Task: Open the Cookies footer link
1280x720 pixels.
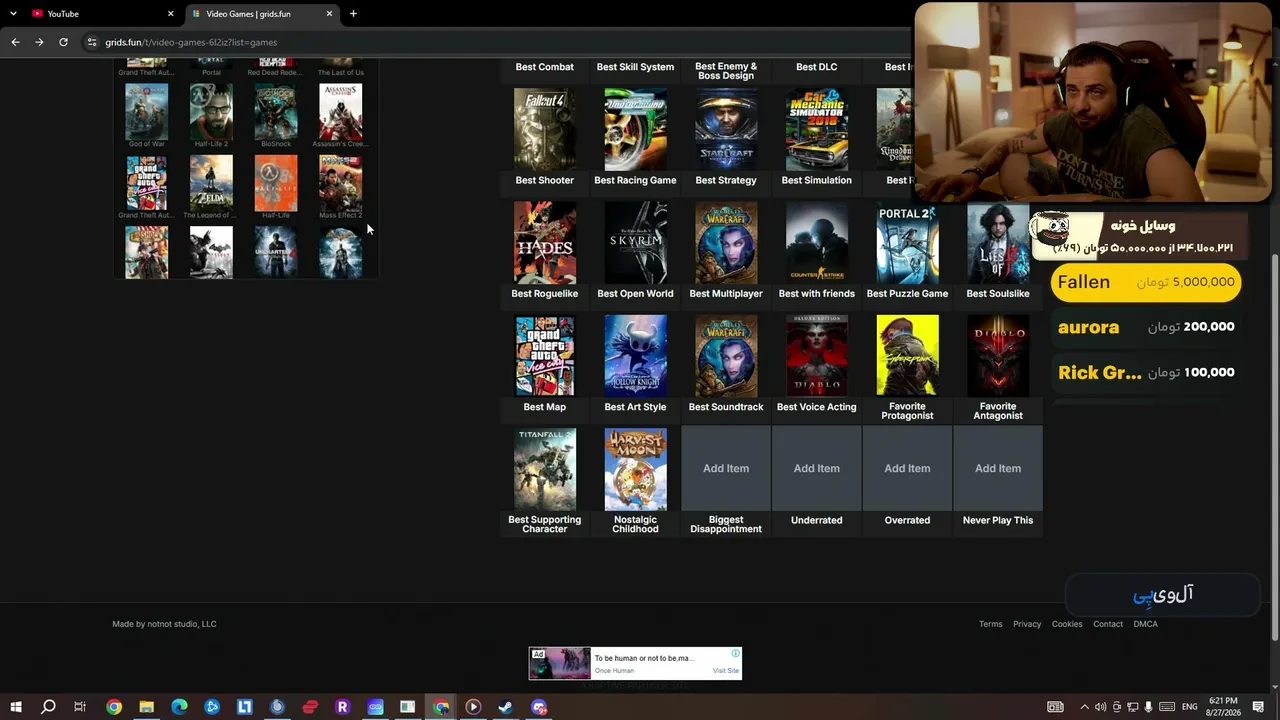Action: coord(1067,624)
